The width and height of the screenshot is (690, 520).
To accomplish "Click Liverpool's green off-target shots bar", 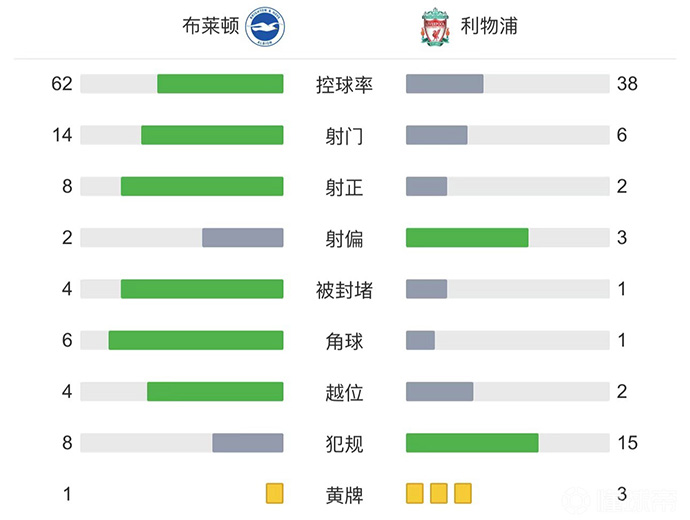I will 467,238.
